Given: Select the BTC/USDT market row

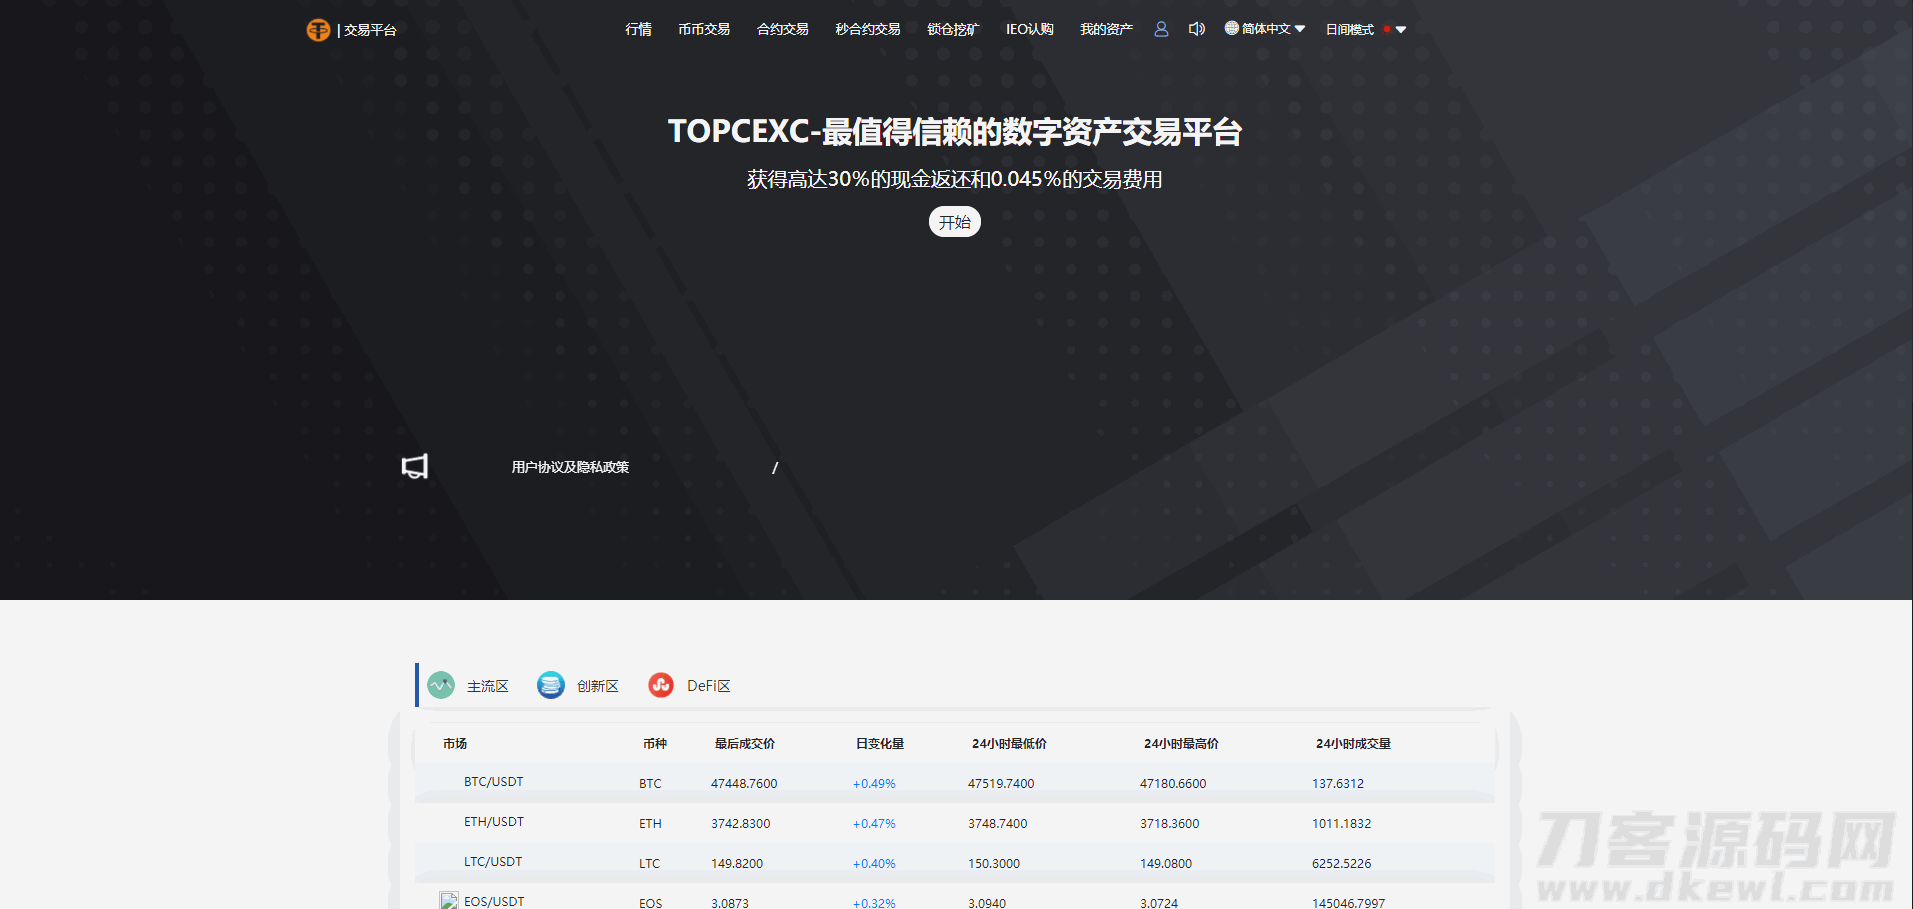Looking at the screenshot, I should [x=493, y=782].
